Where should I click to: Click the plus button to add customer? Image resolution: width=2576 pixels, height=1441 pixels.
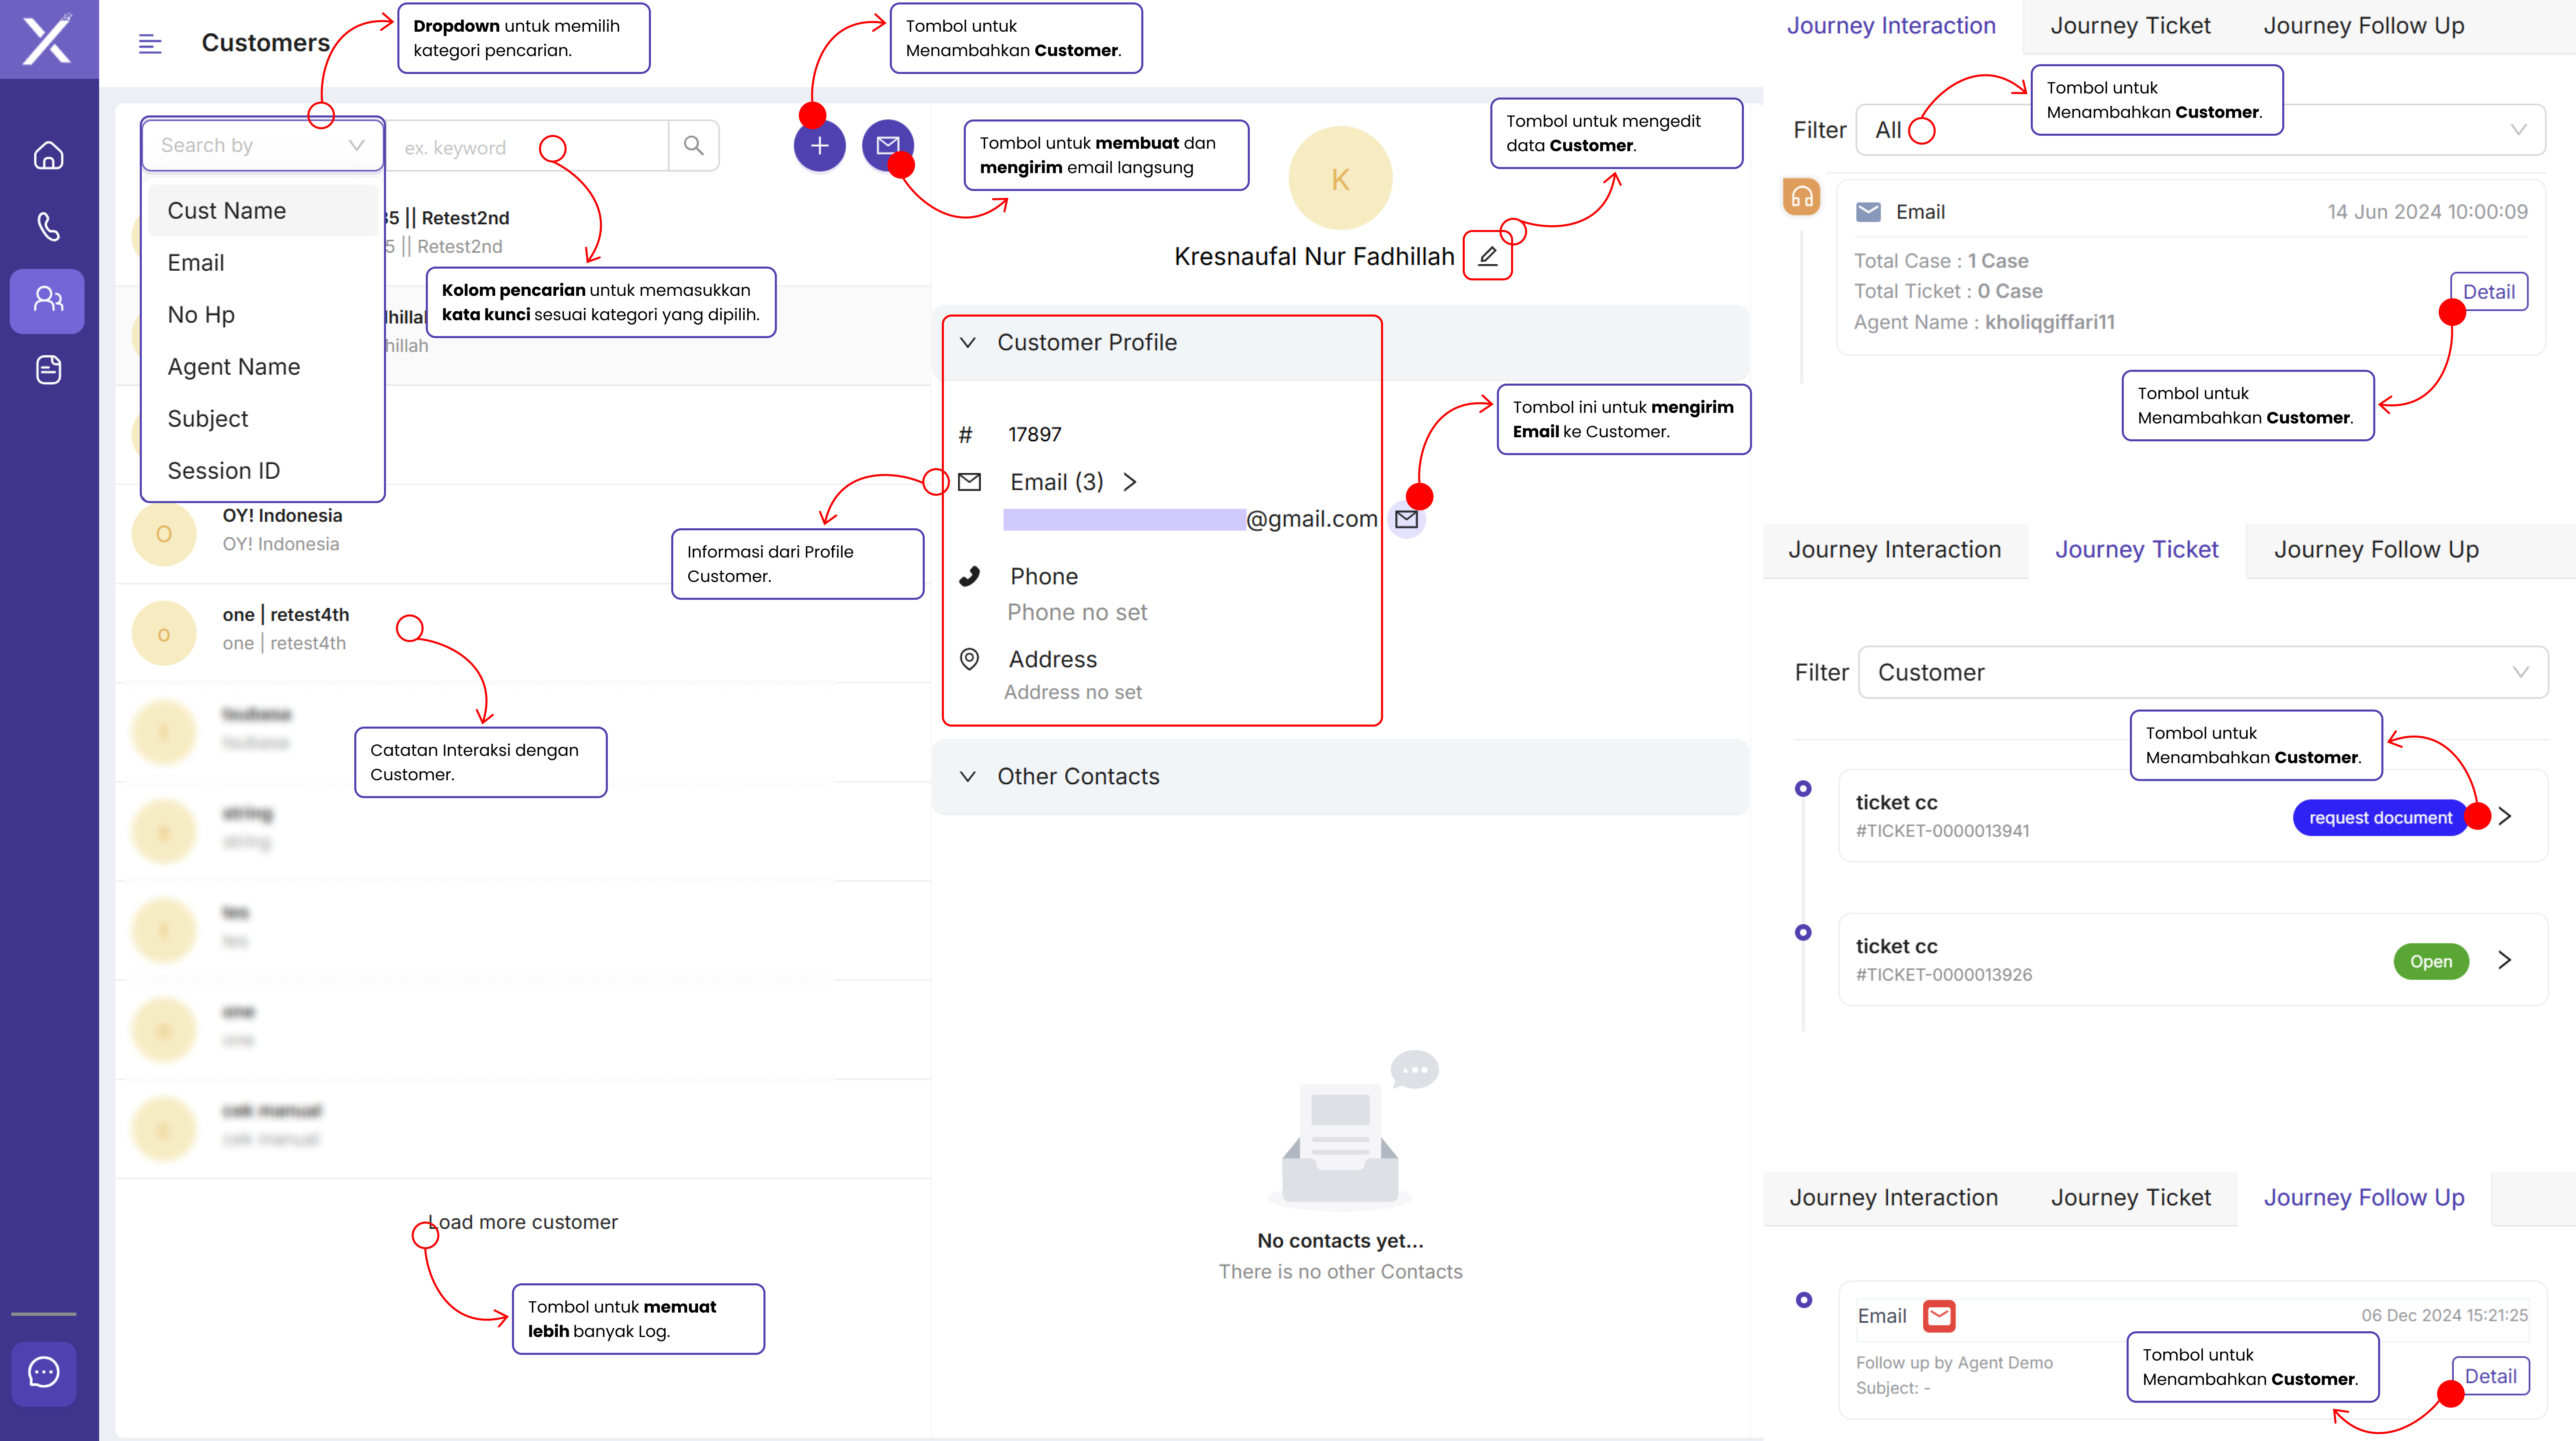click(x=819, y=146)
